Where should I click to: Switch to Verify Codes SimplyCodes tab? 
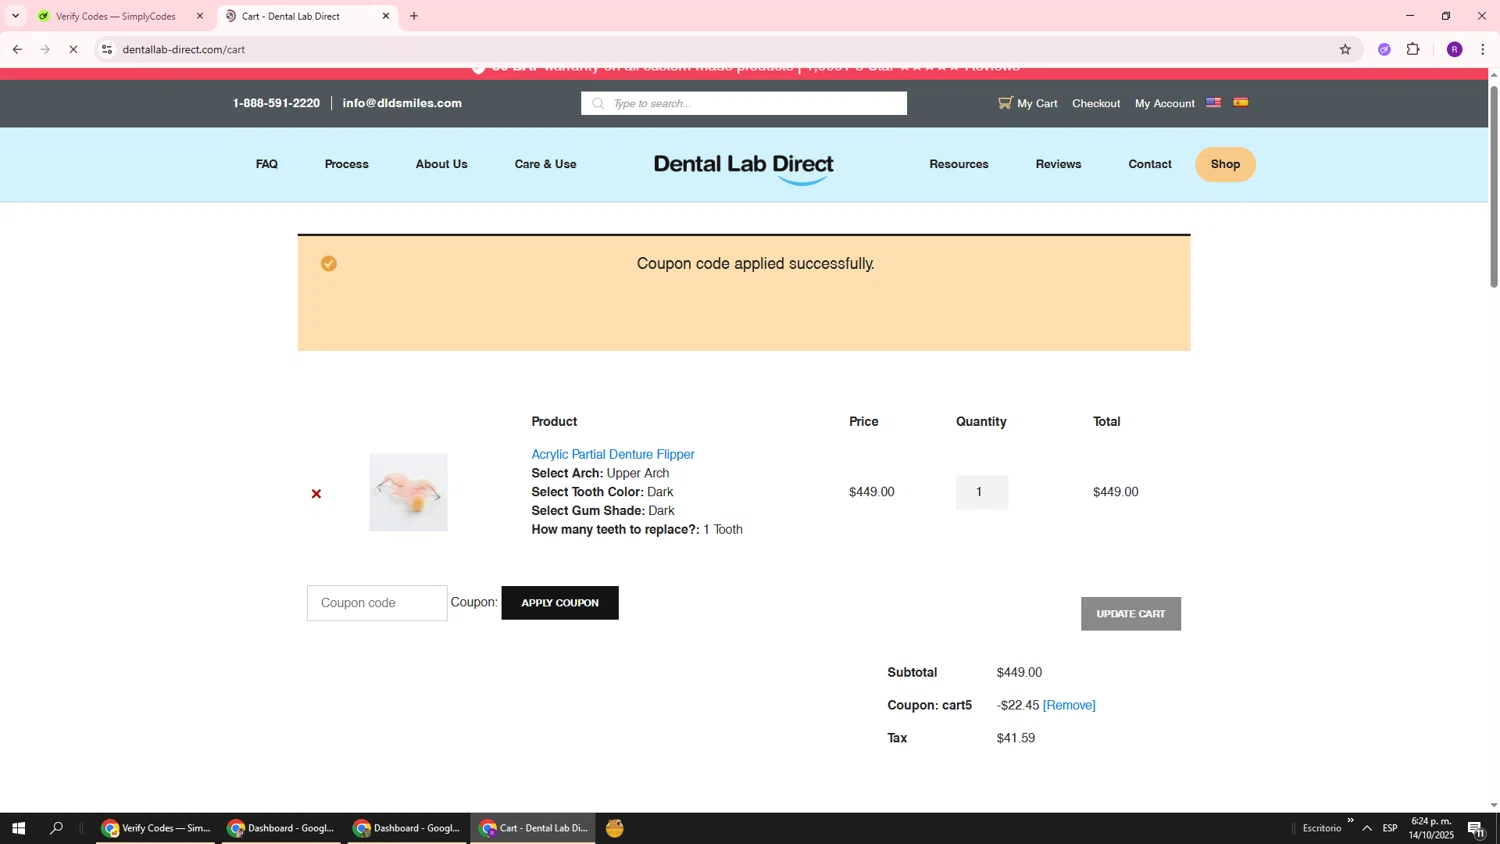(115, 16)
